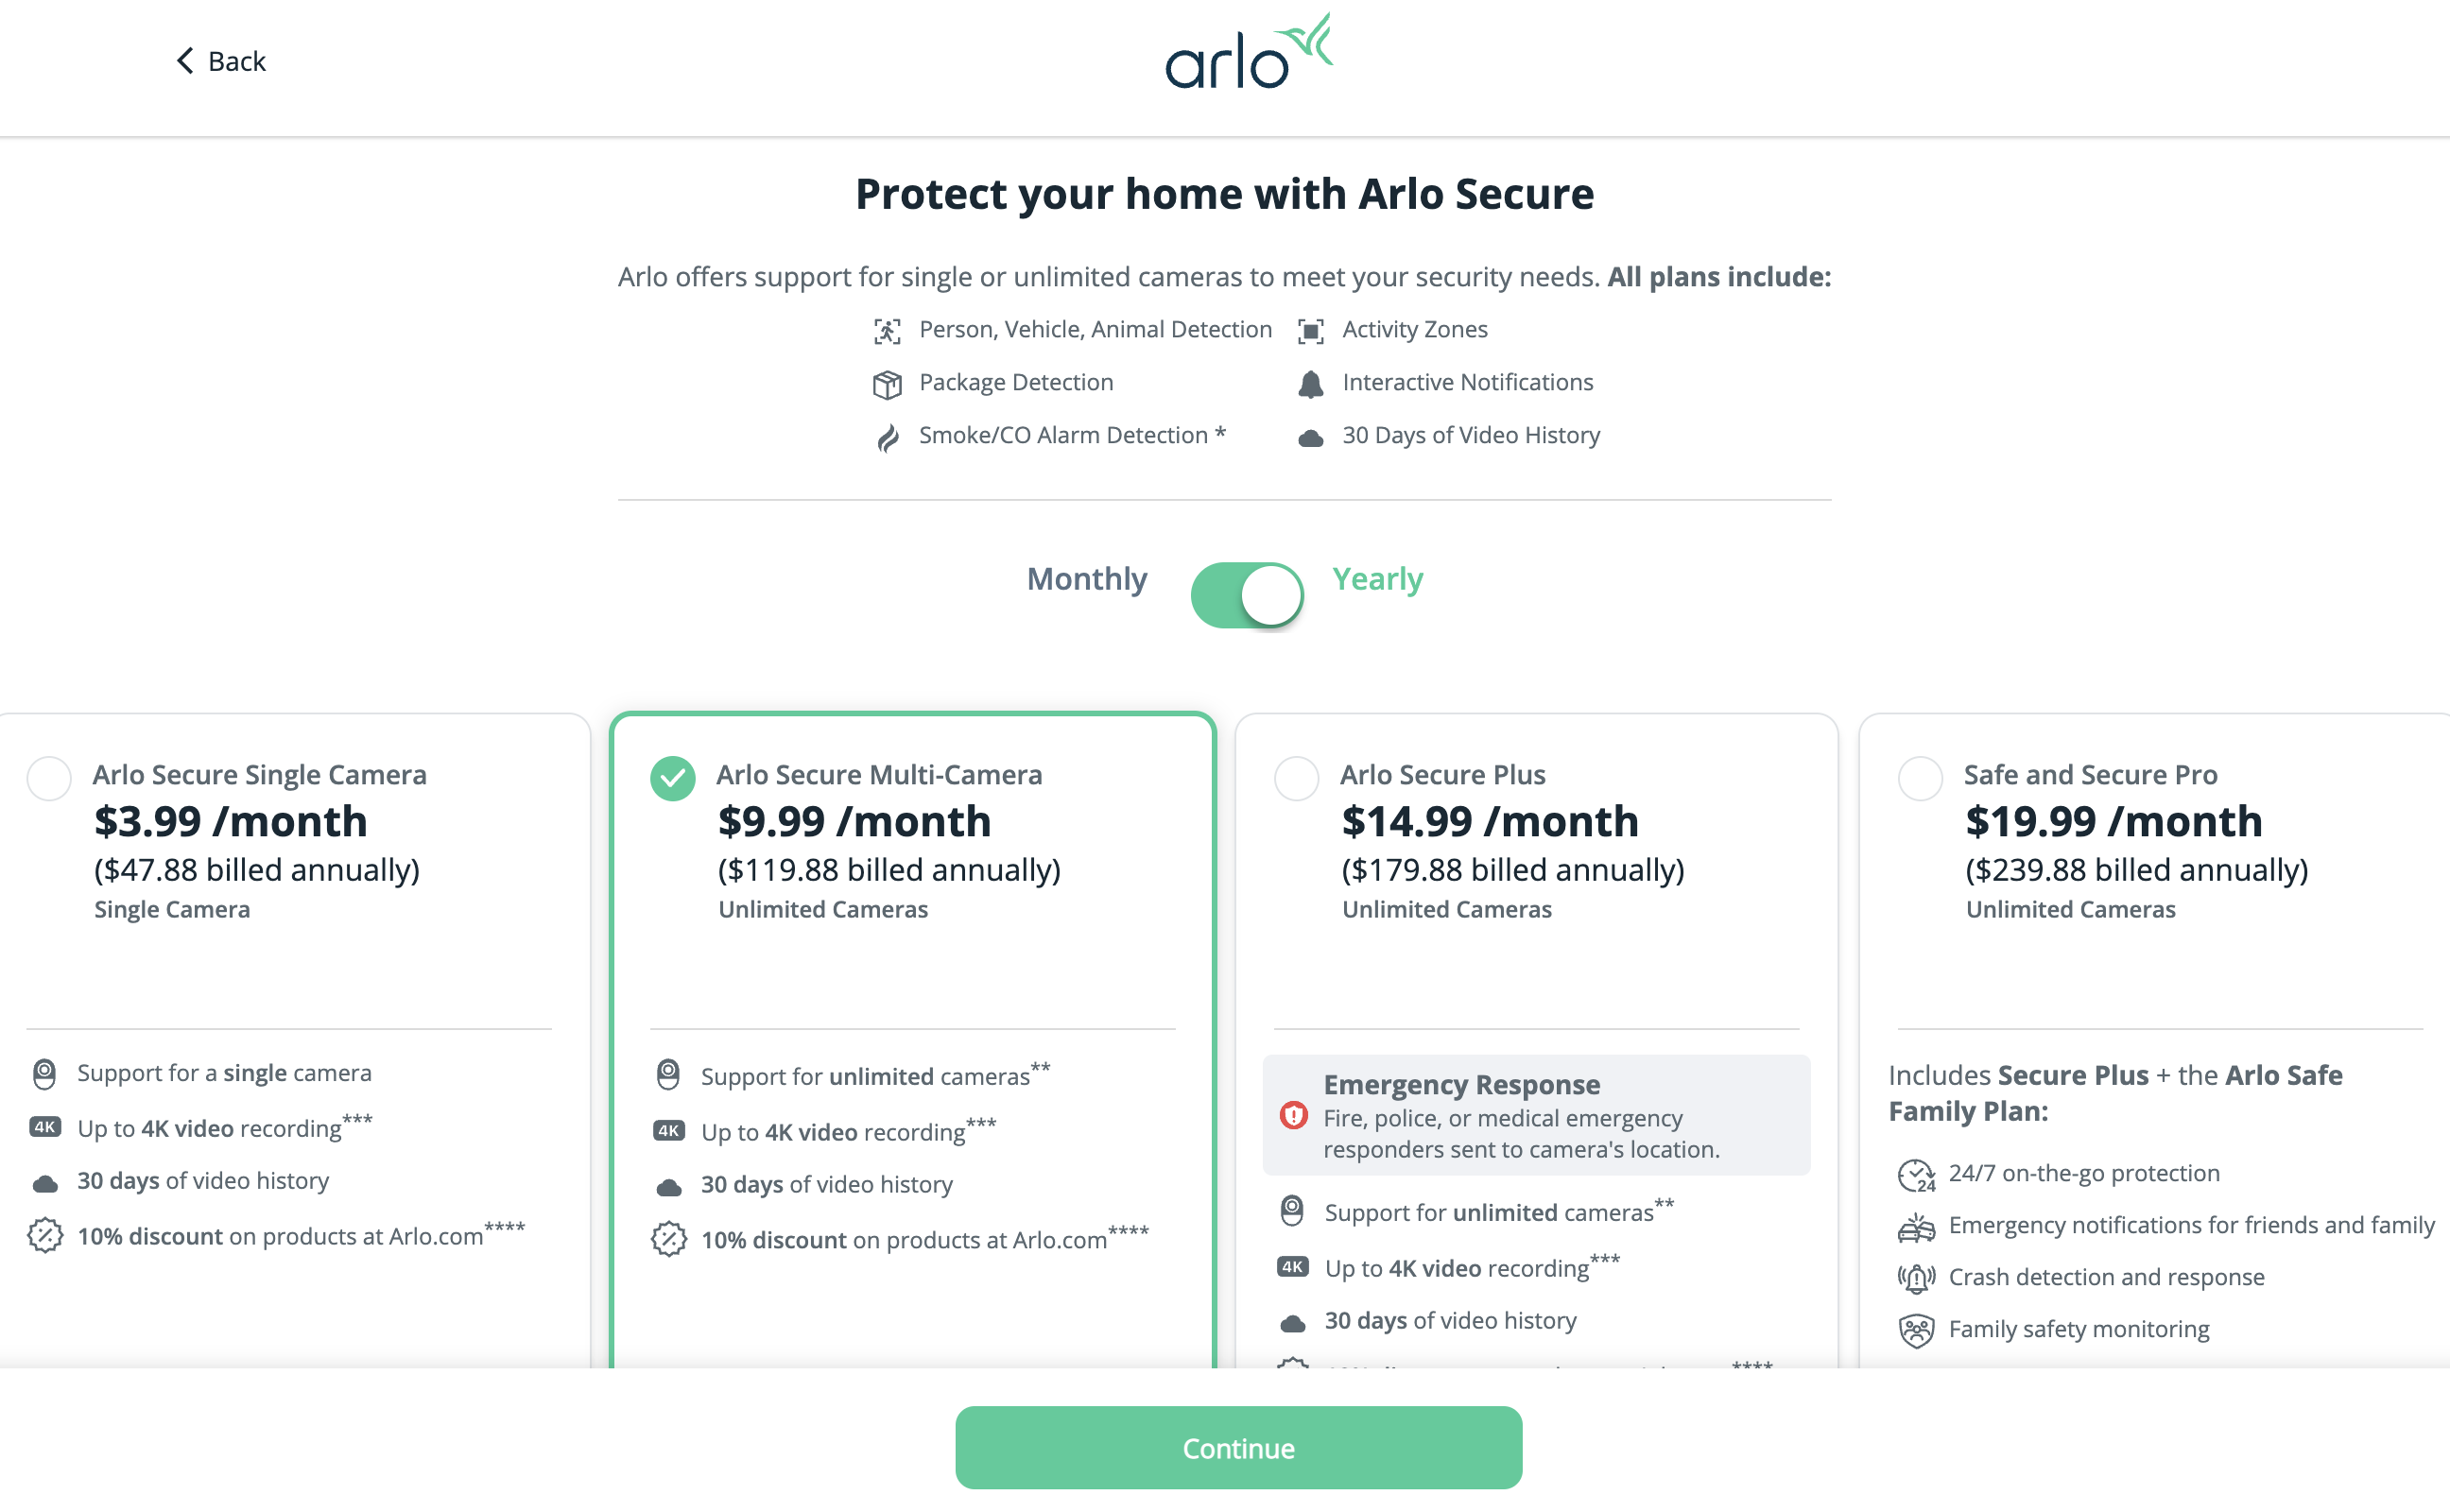Choose the Safe and Secure Pro plan
The image size is (2450, 1512).
coord(1920,778)
